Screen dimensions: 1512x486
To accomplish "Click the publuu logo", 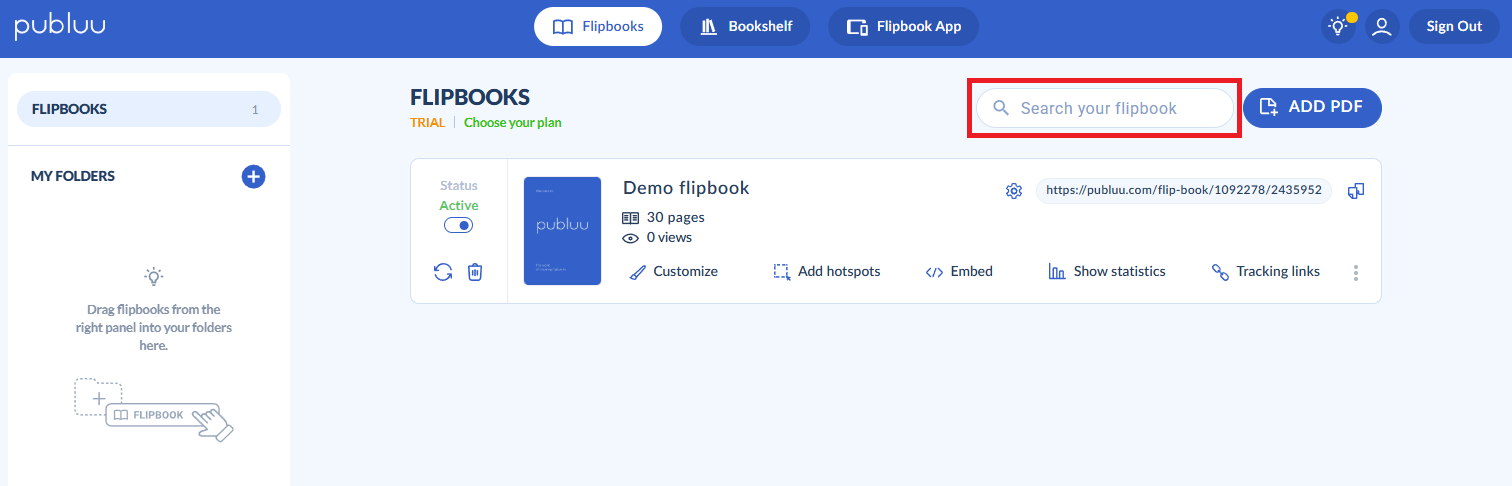I will coord(59,27).
